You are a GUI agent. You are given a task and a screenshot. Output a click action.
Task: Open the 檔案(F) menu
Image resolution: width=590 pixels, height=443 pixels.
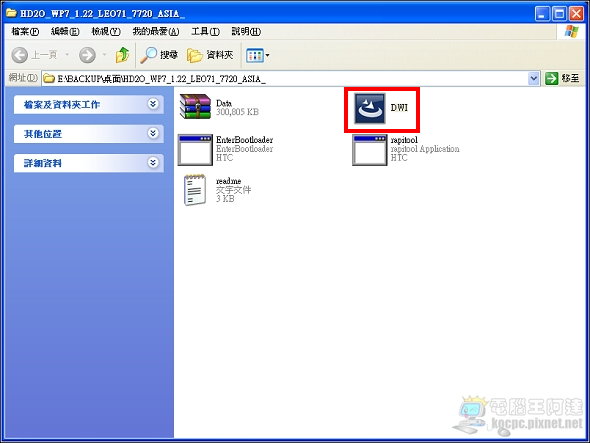pyautogui.click(x=25, y=32)
